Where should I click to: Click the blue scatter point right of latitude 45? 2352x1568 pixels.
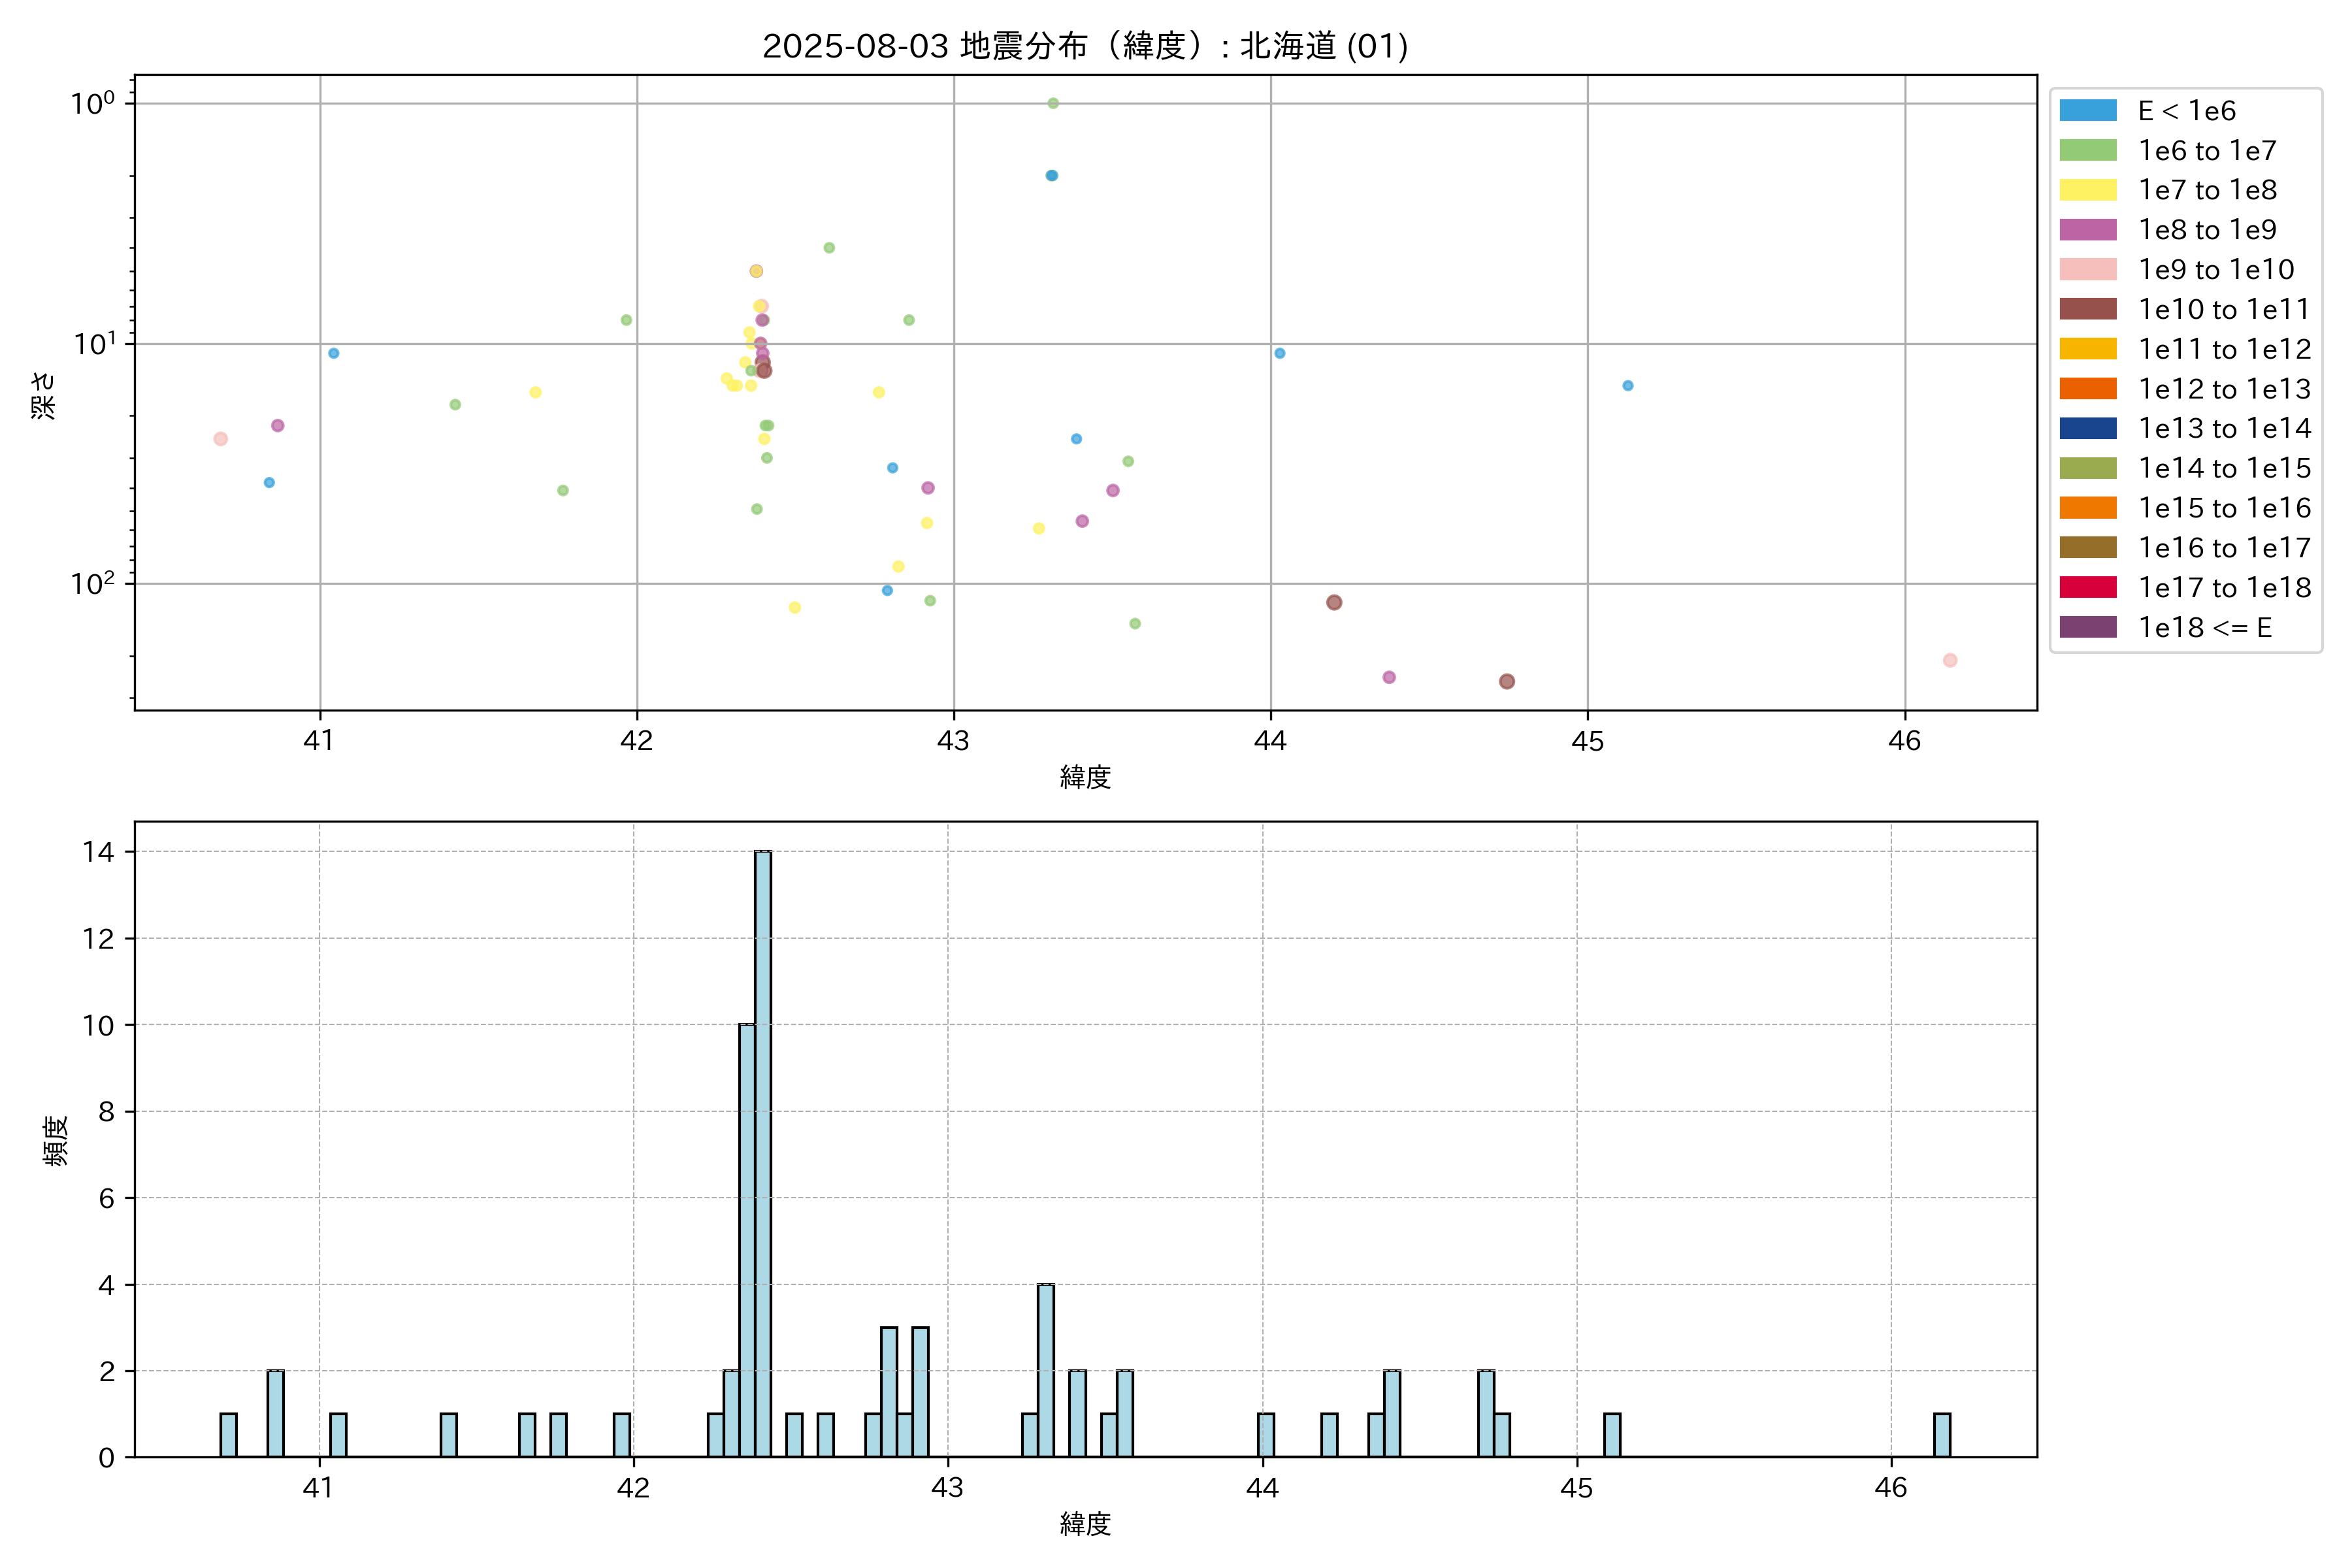pyautogui.click(x=1628, y=386)
